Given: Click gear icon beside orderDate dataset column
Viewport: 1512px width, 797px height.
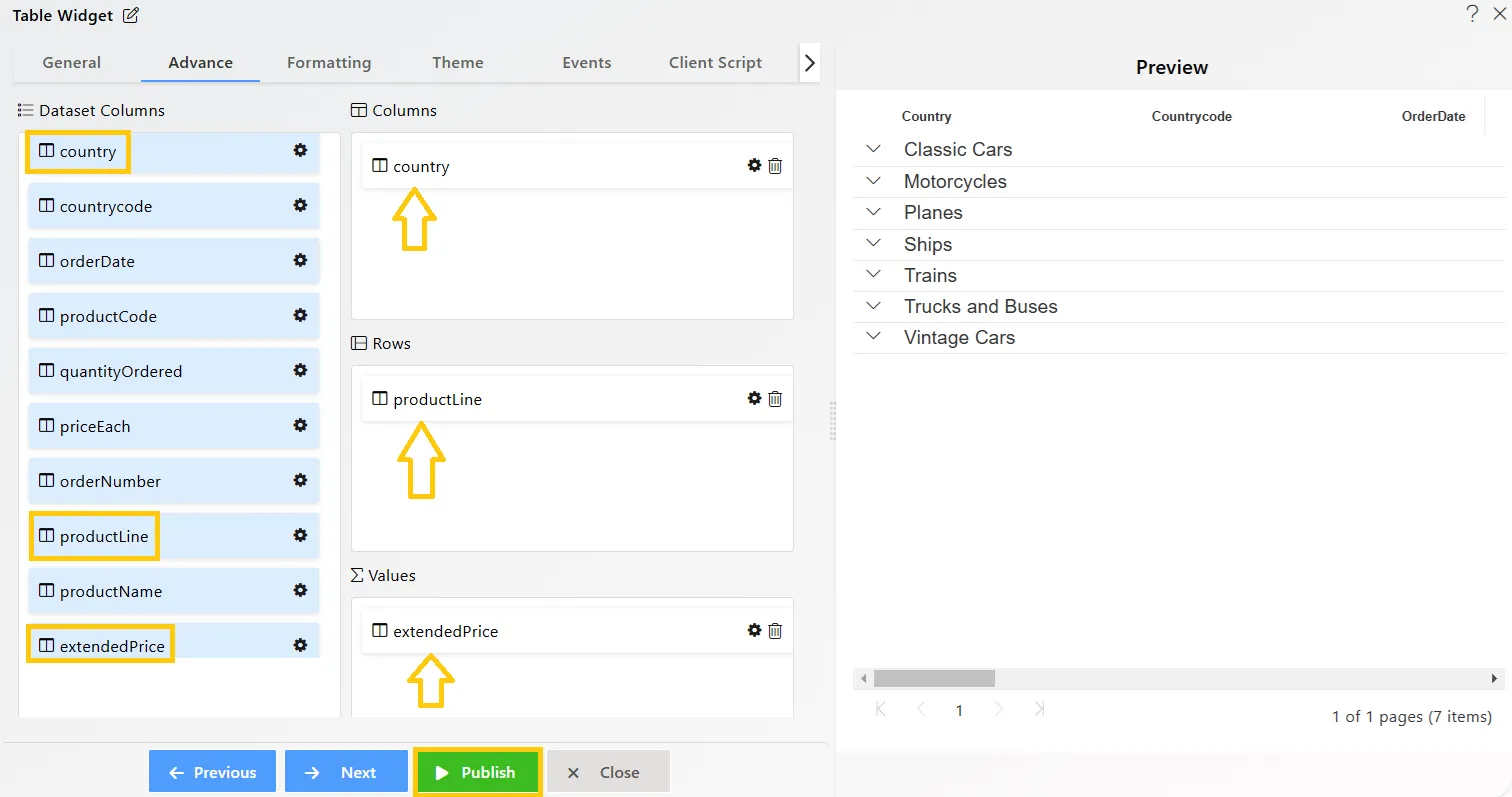Looking at the screenshot, I should (x=299, y=260).
